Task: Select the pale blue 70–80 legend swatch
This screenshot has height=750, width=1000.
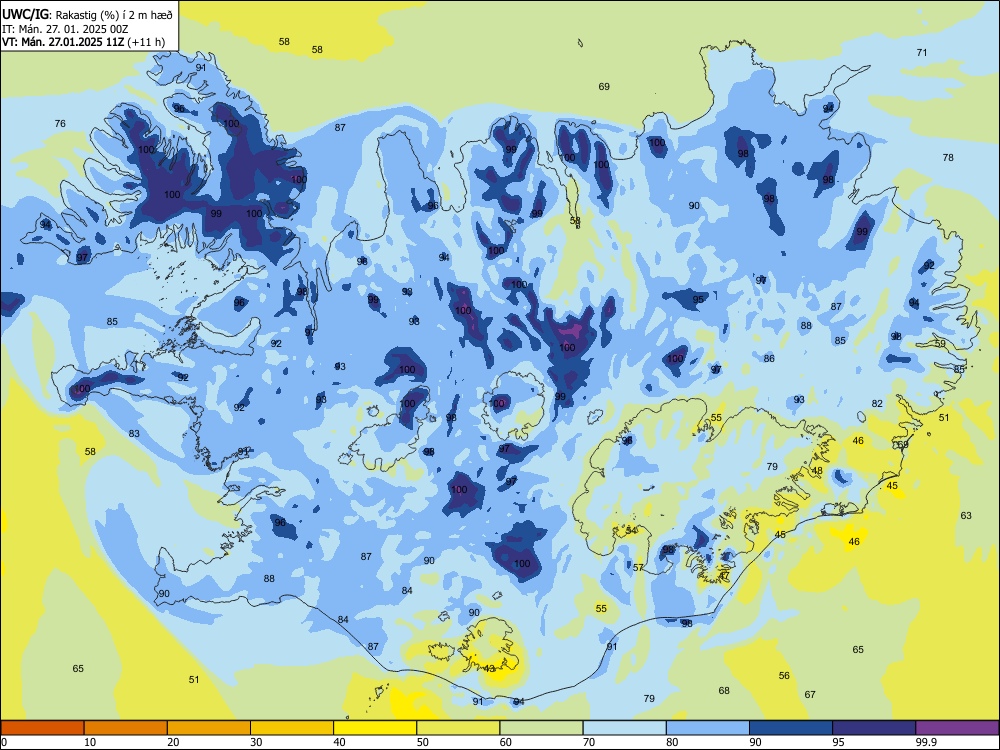Action: tap(624, 728)
